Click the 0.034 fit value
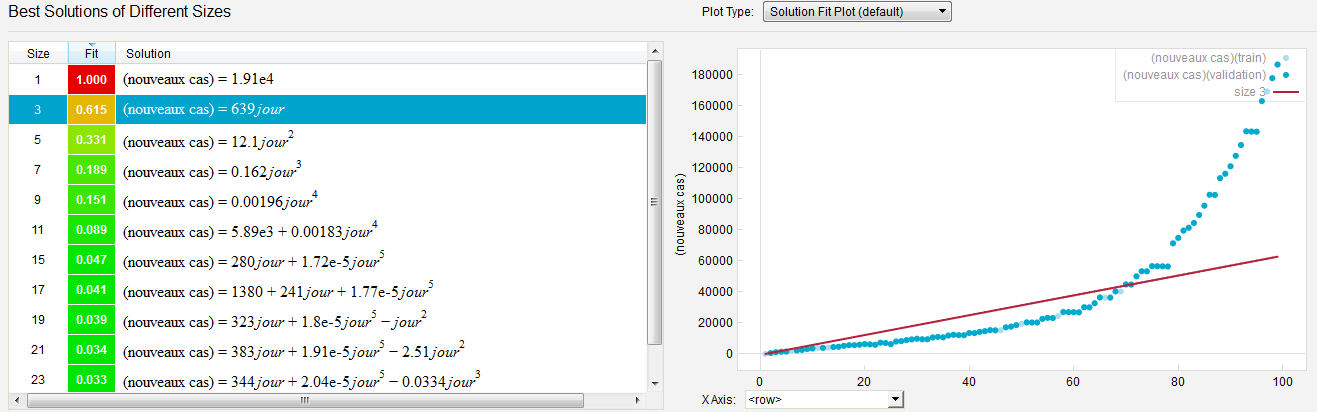Viewport: 1317px width, 412px height. pyautogui.click(x=91, y=350)
